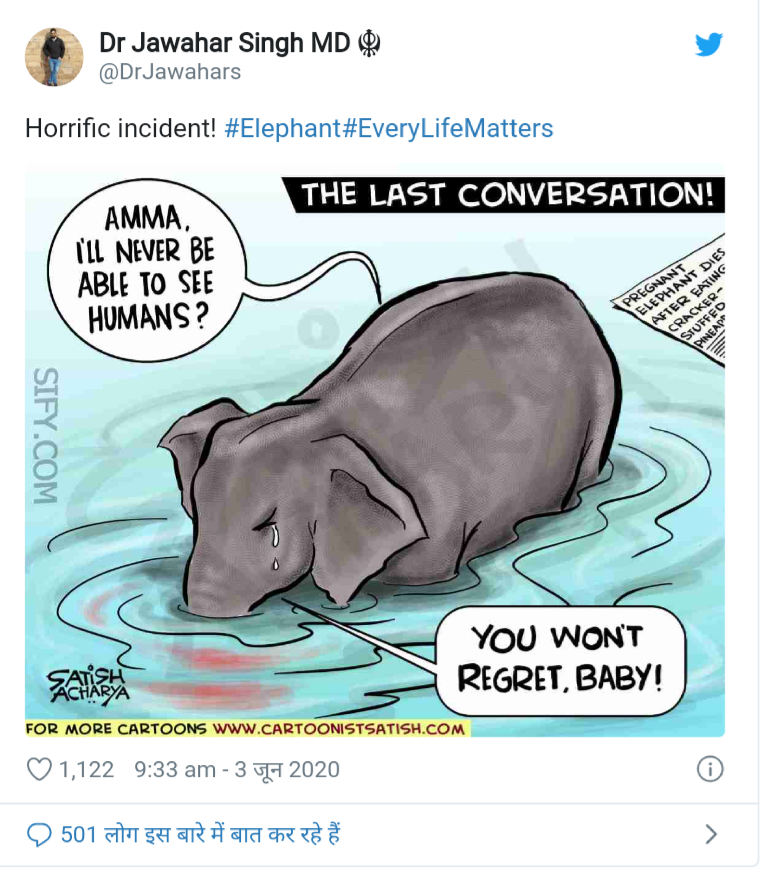Click the Twitter bird logo icon
This screenshot has width=767, height=875.
[x=709, y=44]
